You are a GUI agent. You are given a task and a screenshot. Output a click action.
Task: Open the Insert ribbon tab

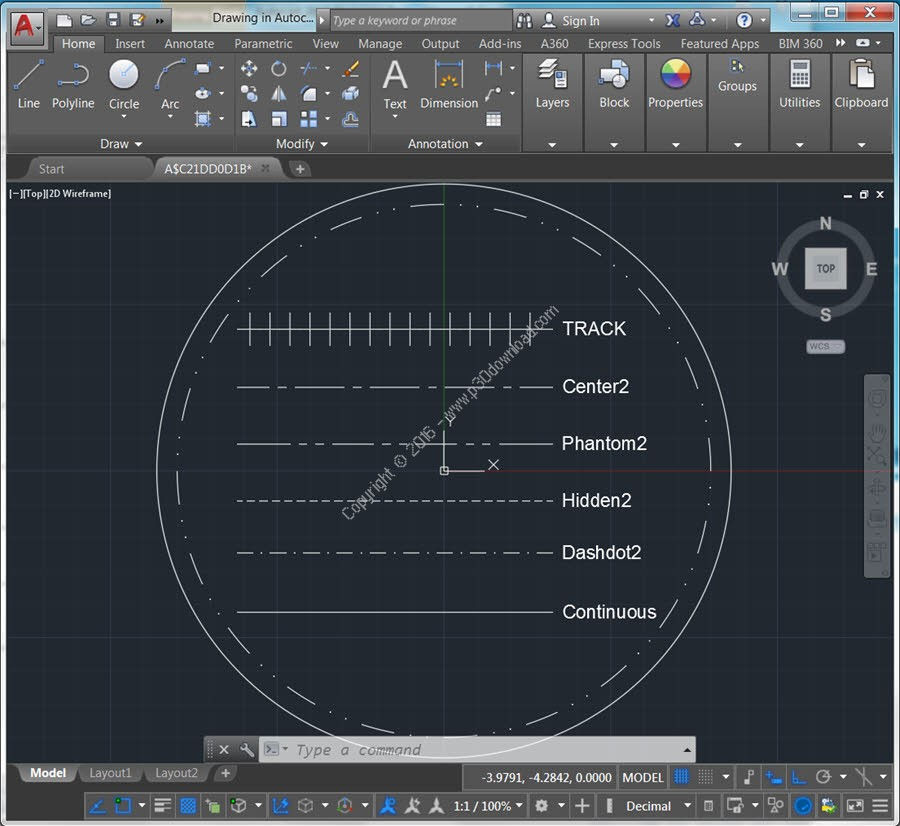tap(130, 44)
